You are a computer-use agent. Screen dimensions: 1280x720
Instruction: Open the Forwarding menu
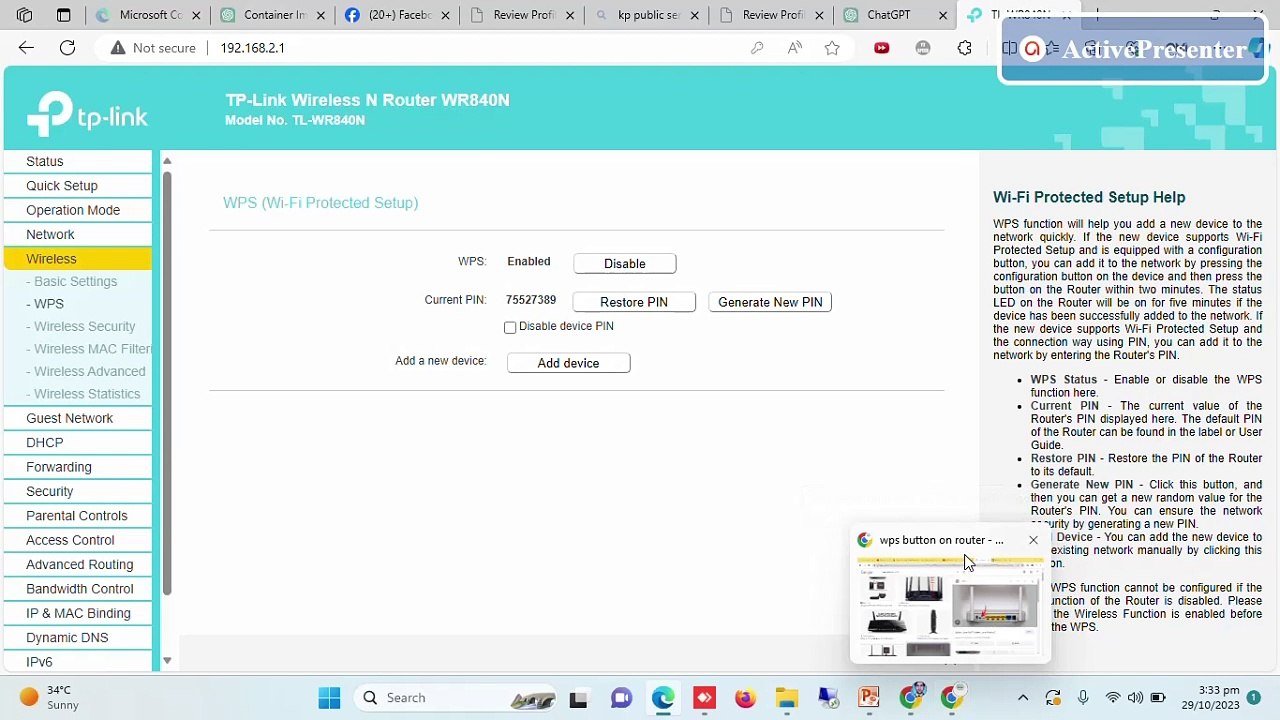point(78,467)
